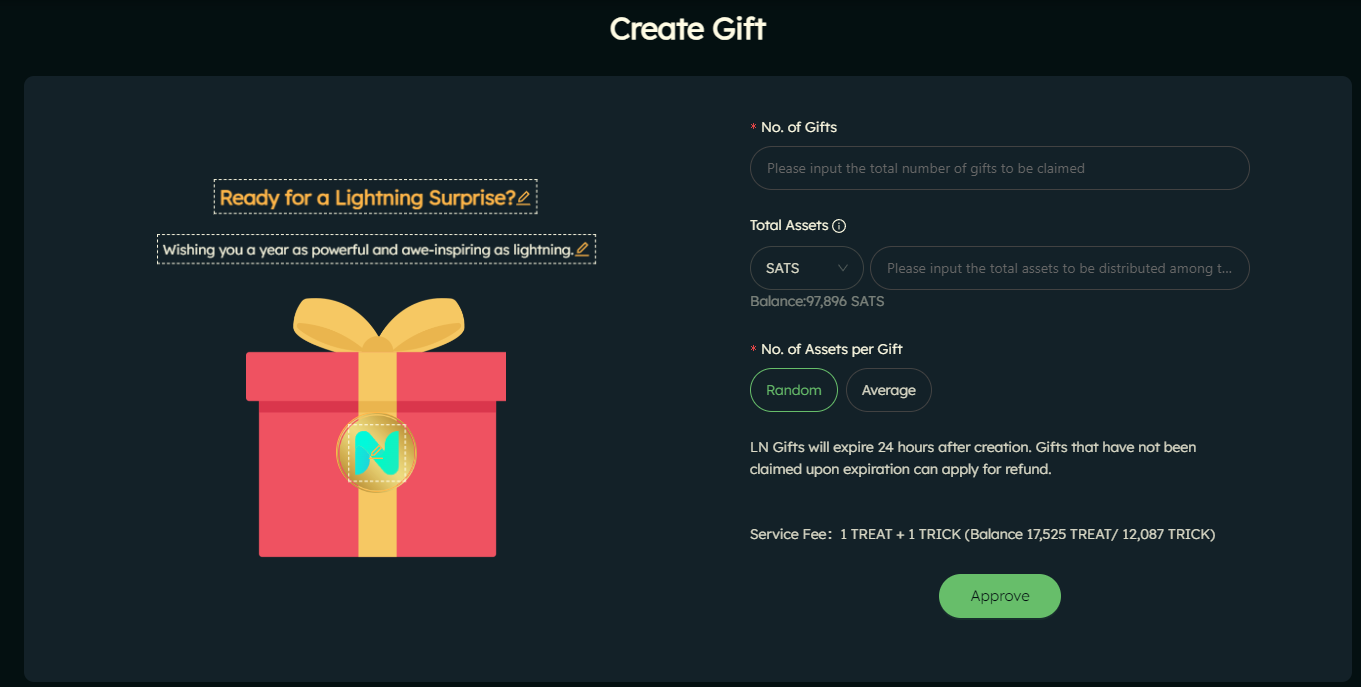1361x687 pixels.
Task: Click the pencil icon after the lightning wish message
Action: tap(582, 249)
